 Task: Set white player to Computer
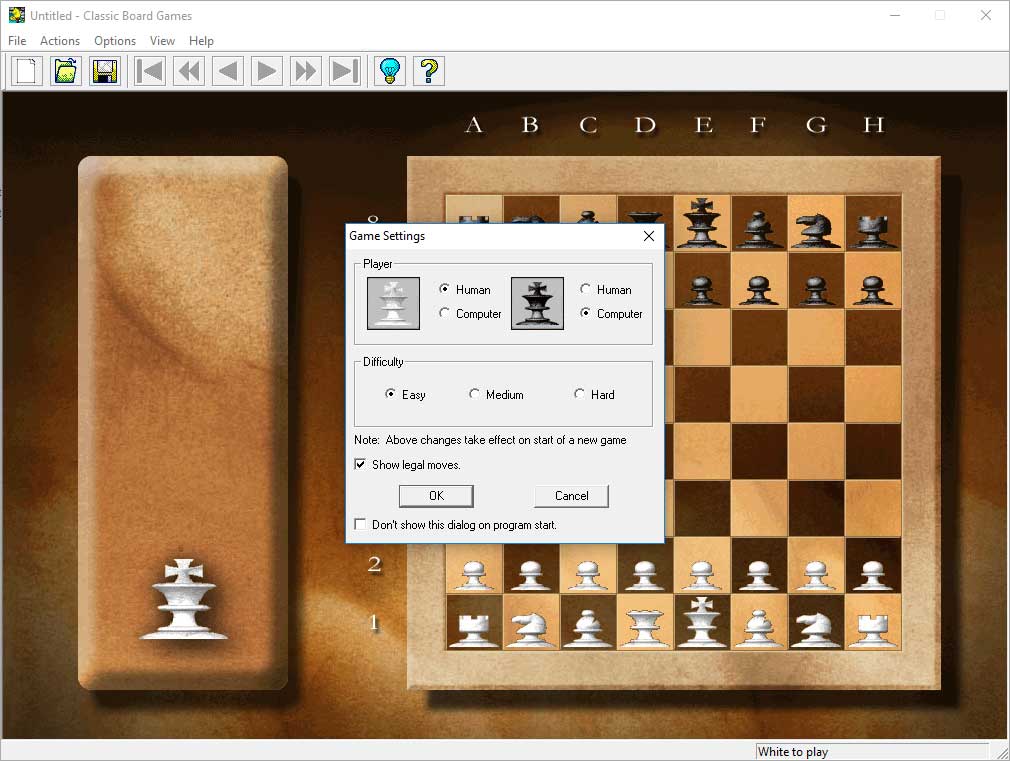pos(445,314)
